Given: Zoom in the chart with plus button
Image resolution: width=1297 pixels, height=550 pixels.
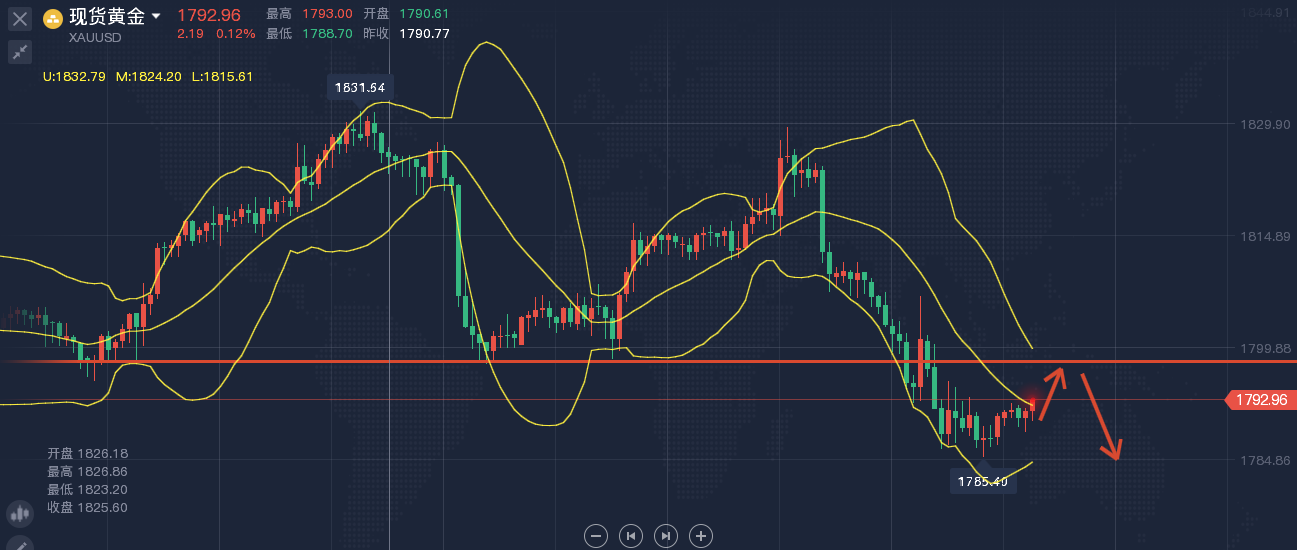Looking at the screenshot, I should tap(701, 536).
